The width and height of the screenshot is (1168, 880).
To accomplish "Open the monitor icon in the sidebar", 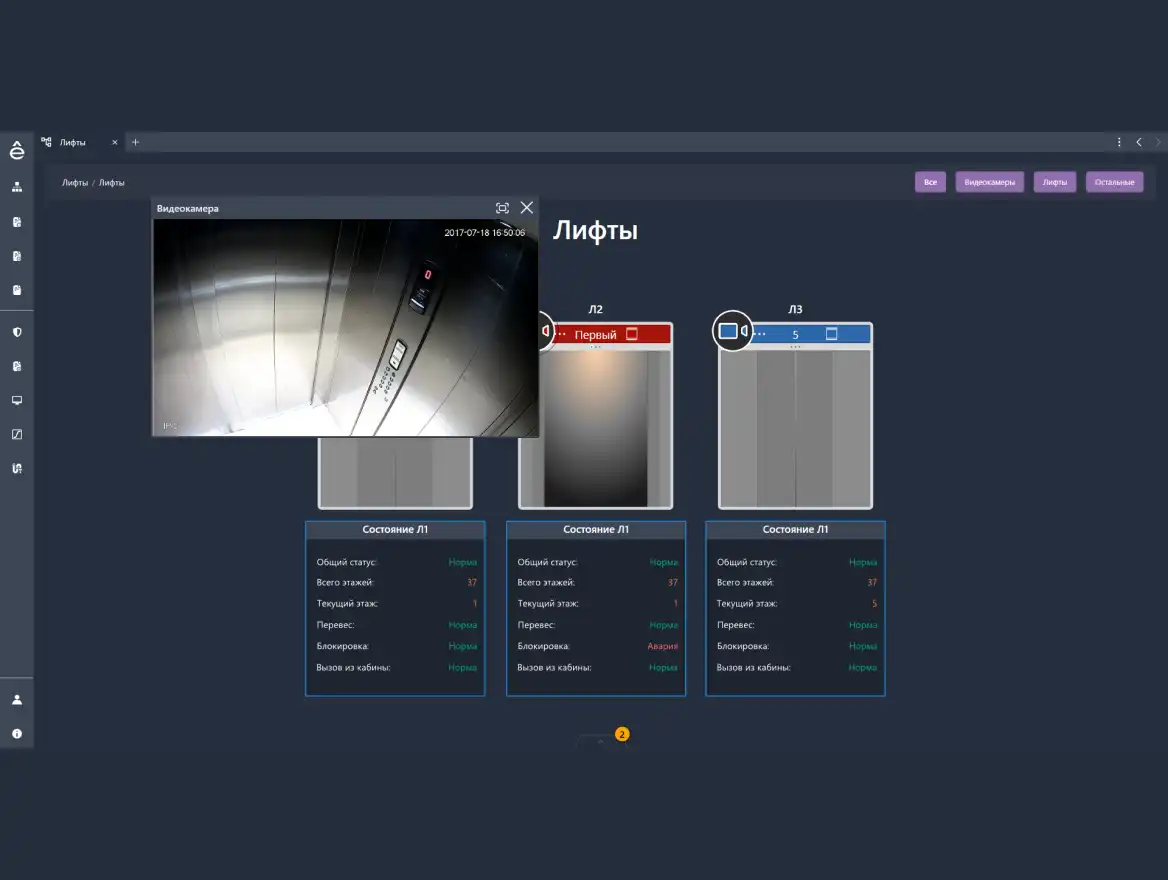I will tap(17, 400).
